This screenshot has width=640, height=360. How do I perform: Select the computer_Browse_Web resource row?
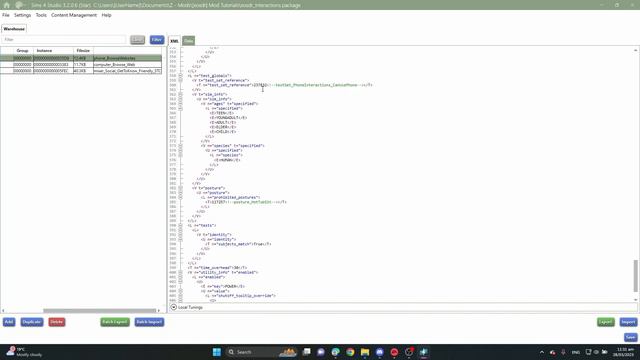click(x=81, y=64)
